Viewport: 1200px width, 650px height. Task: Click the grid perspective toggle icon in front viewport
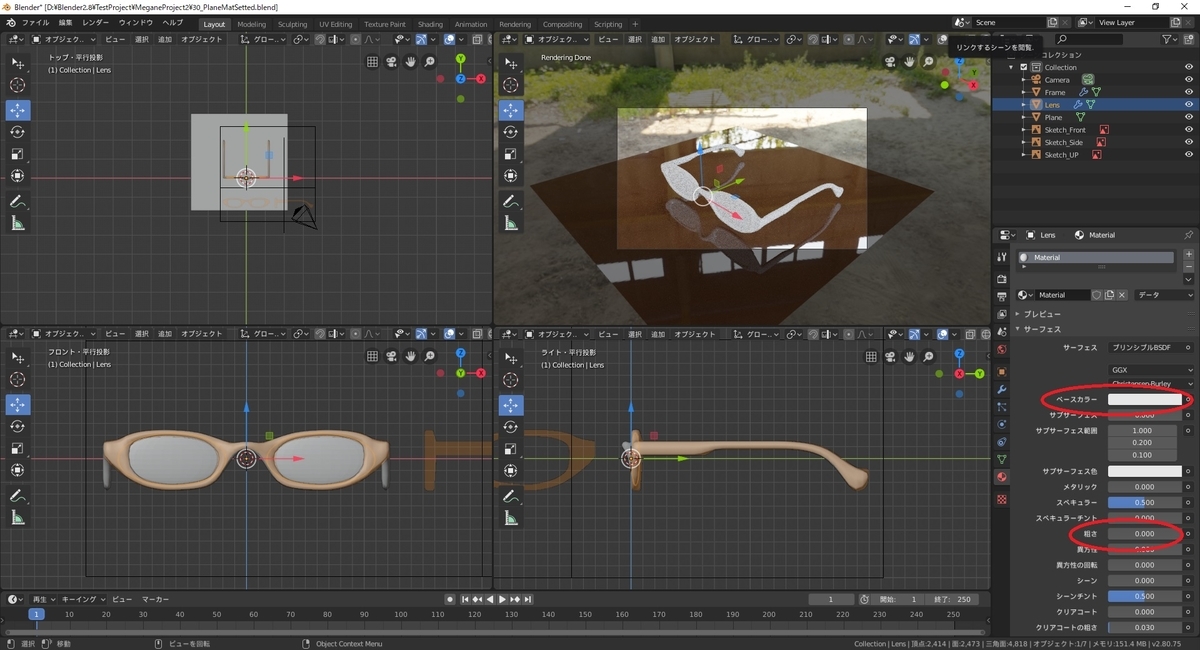(372, 355)
